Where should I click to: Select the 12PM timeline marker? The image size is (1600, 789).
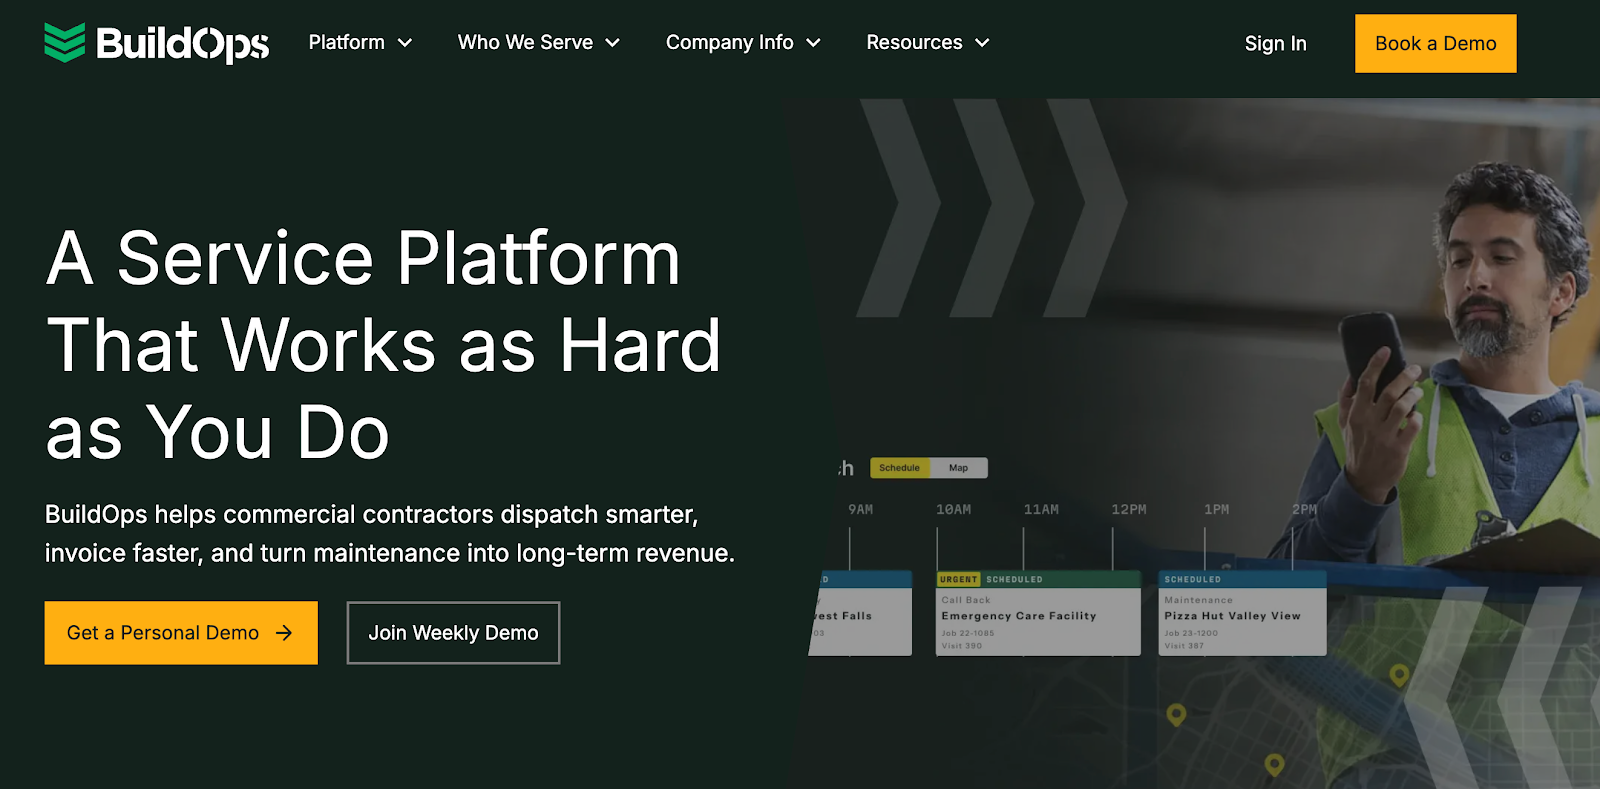pyautogui.click(x=1129, y=510)
